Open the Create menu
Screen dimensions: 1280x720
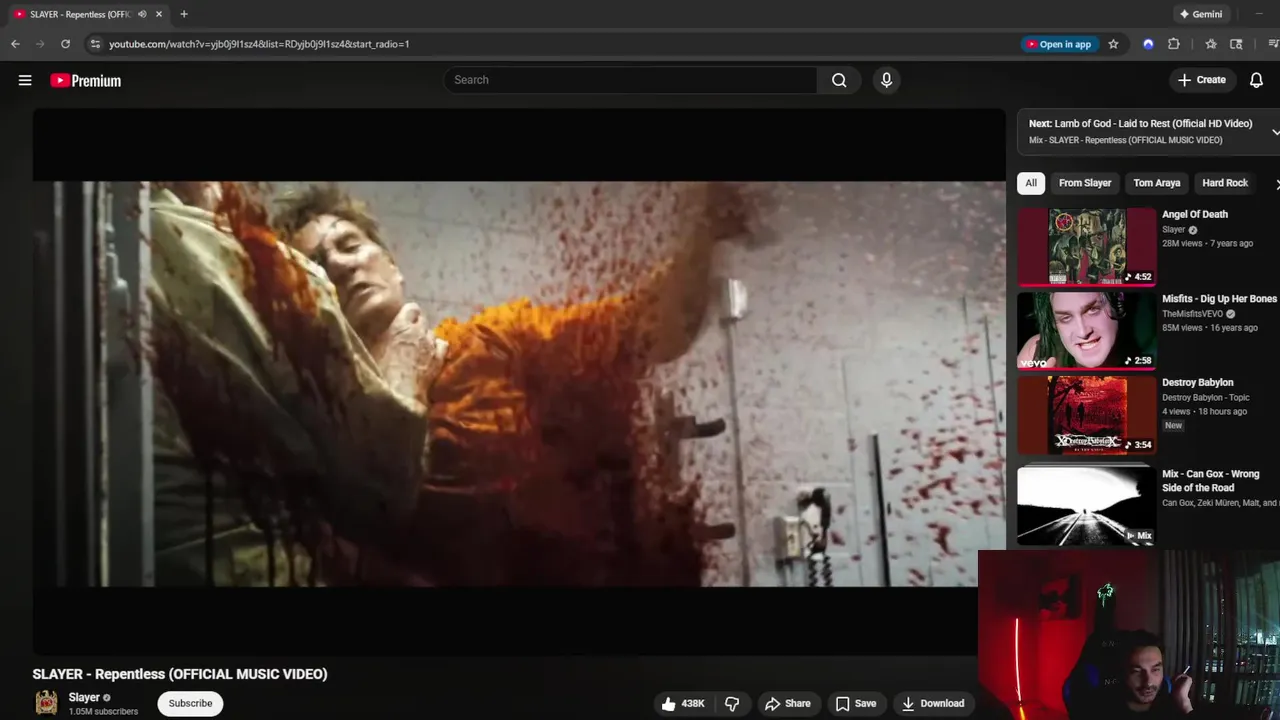(1202, 80)
